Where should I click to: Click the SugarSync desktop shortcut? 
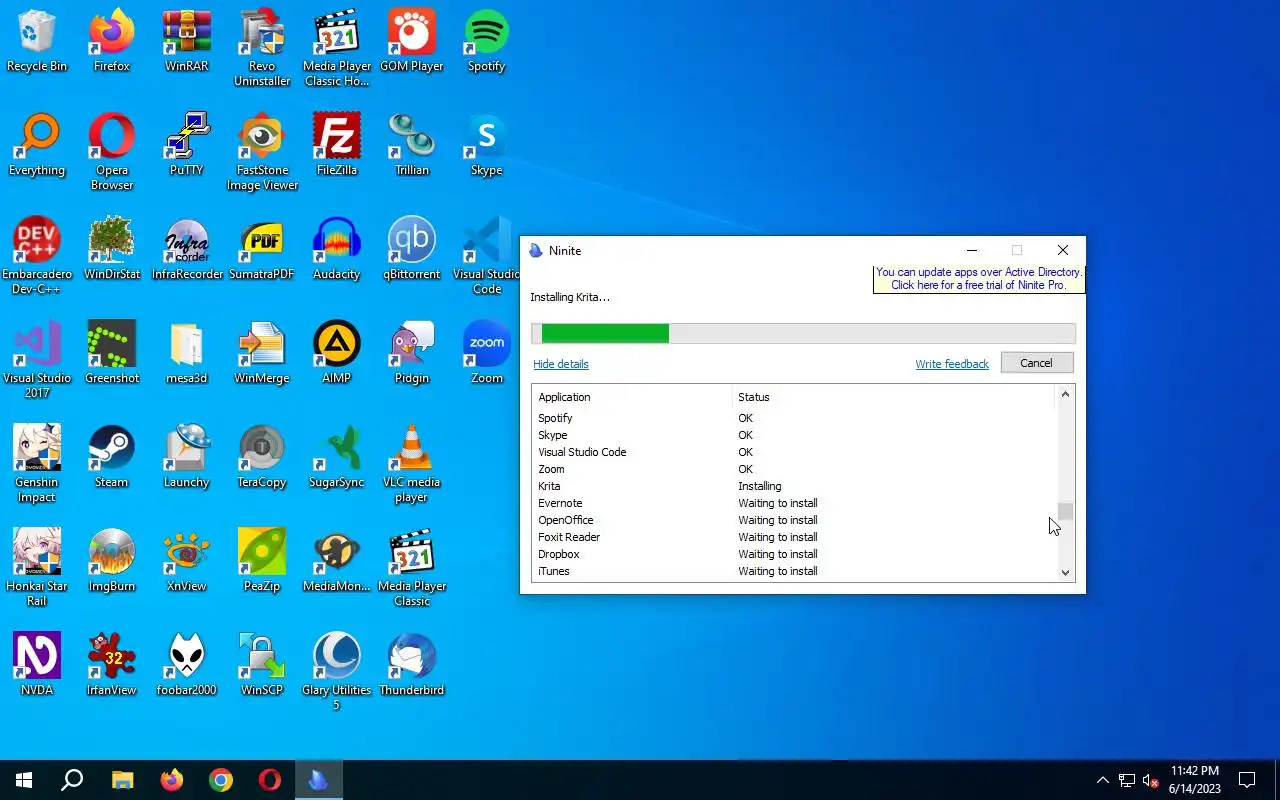337,457
